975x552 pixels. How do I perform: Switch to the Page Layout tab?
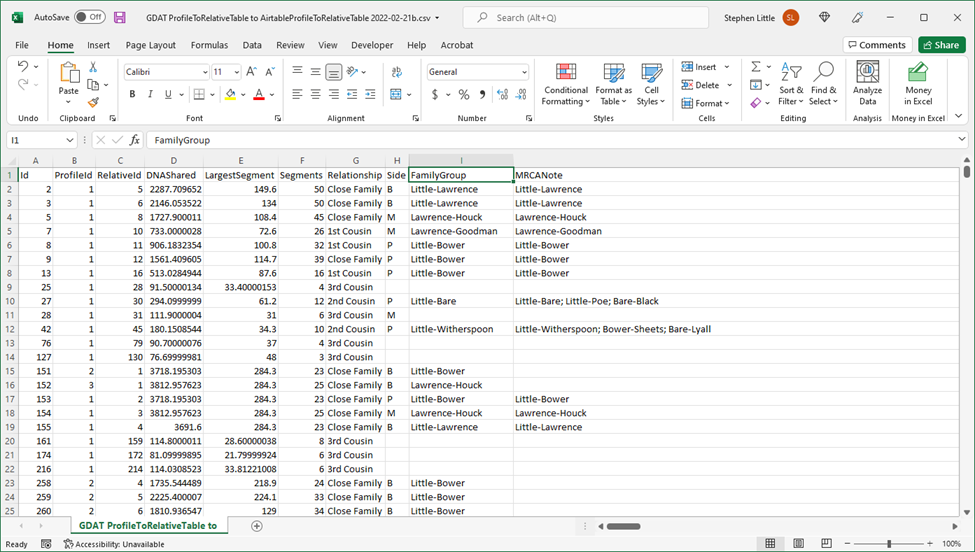pyautogui.click(x=150, y=45)
